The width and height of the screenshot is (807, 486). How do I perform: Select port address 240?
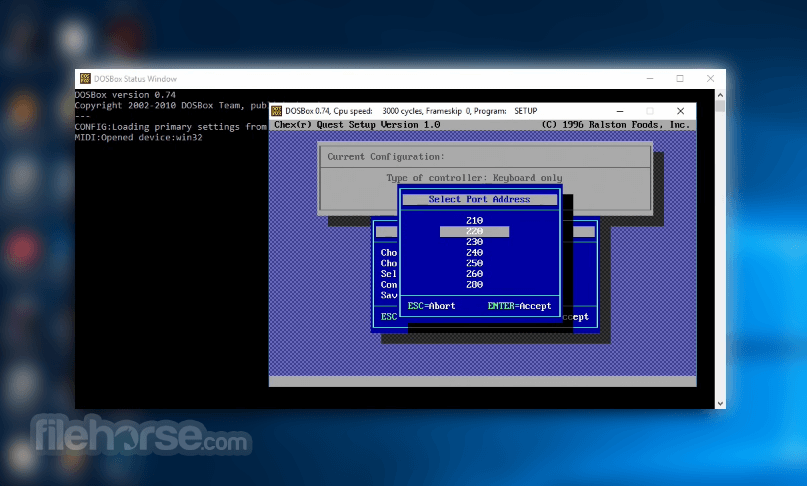(x=474, y=253)
